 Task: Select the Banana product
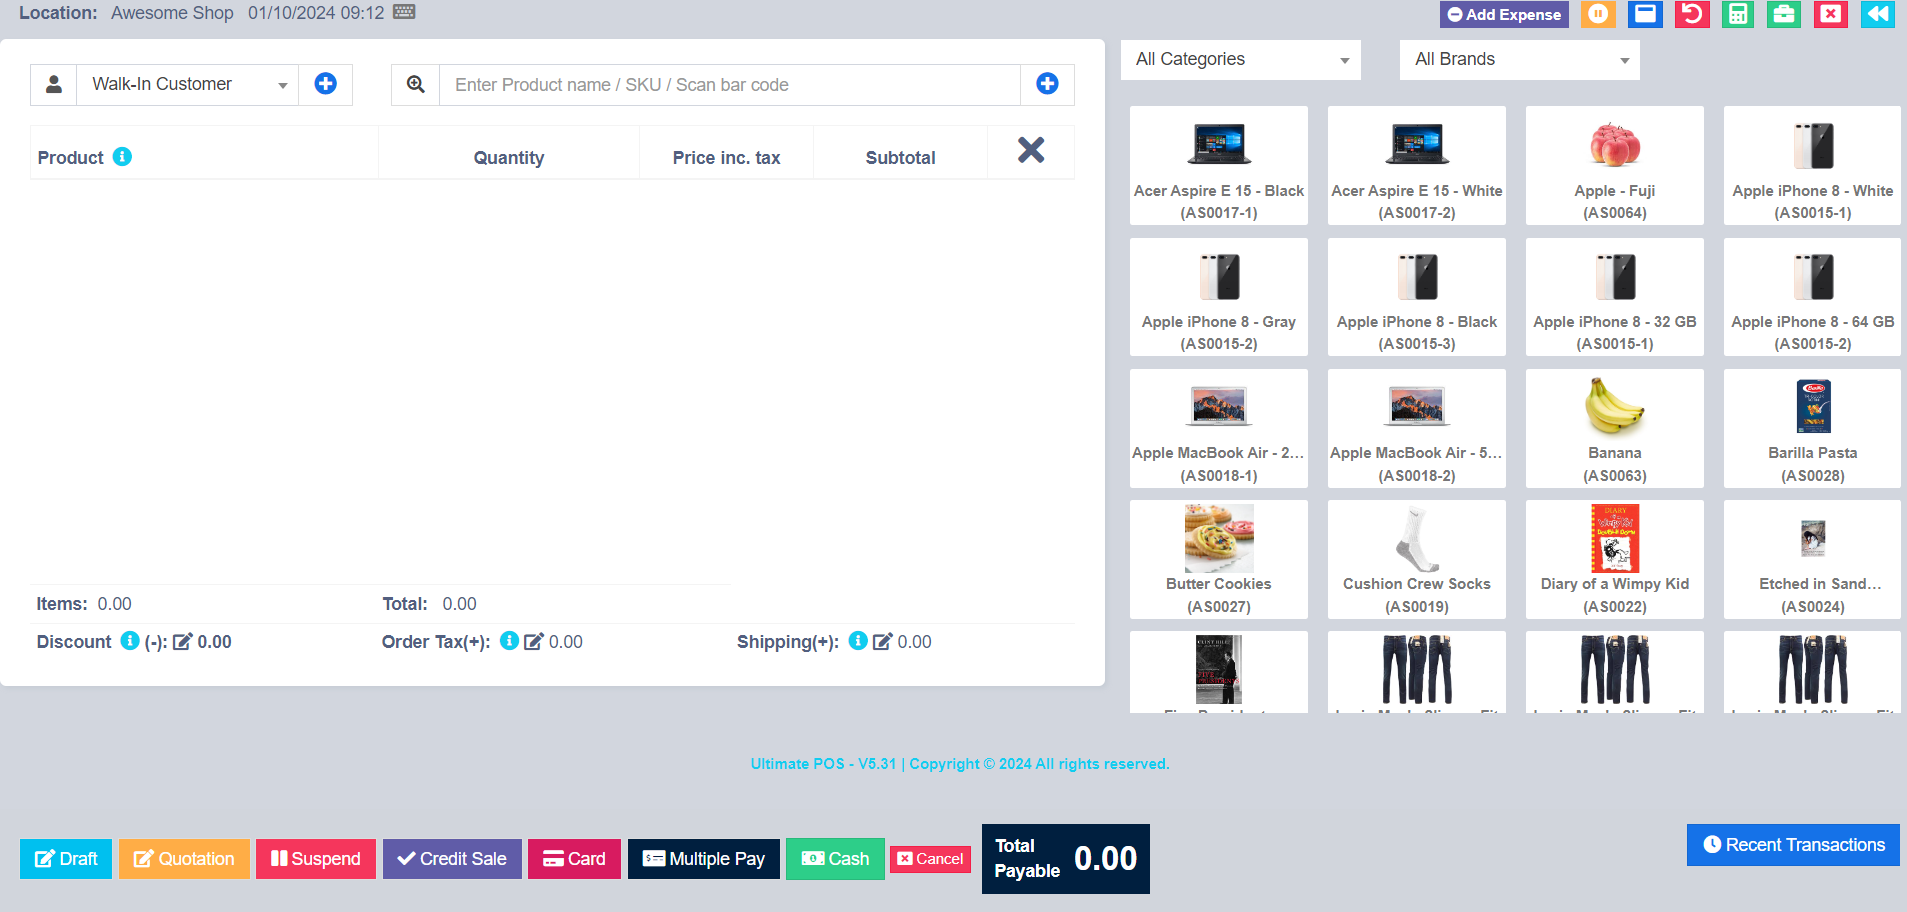(x=1615, y=428)
